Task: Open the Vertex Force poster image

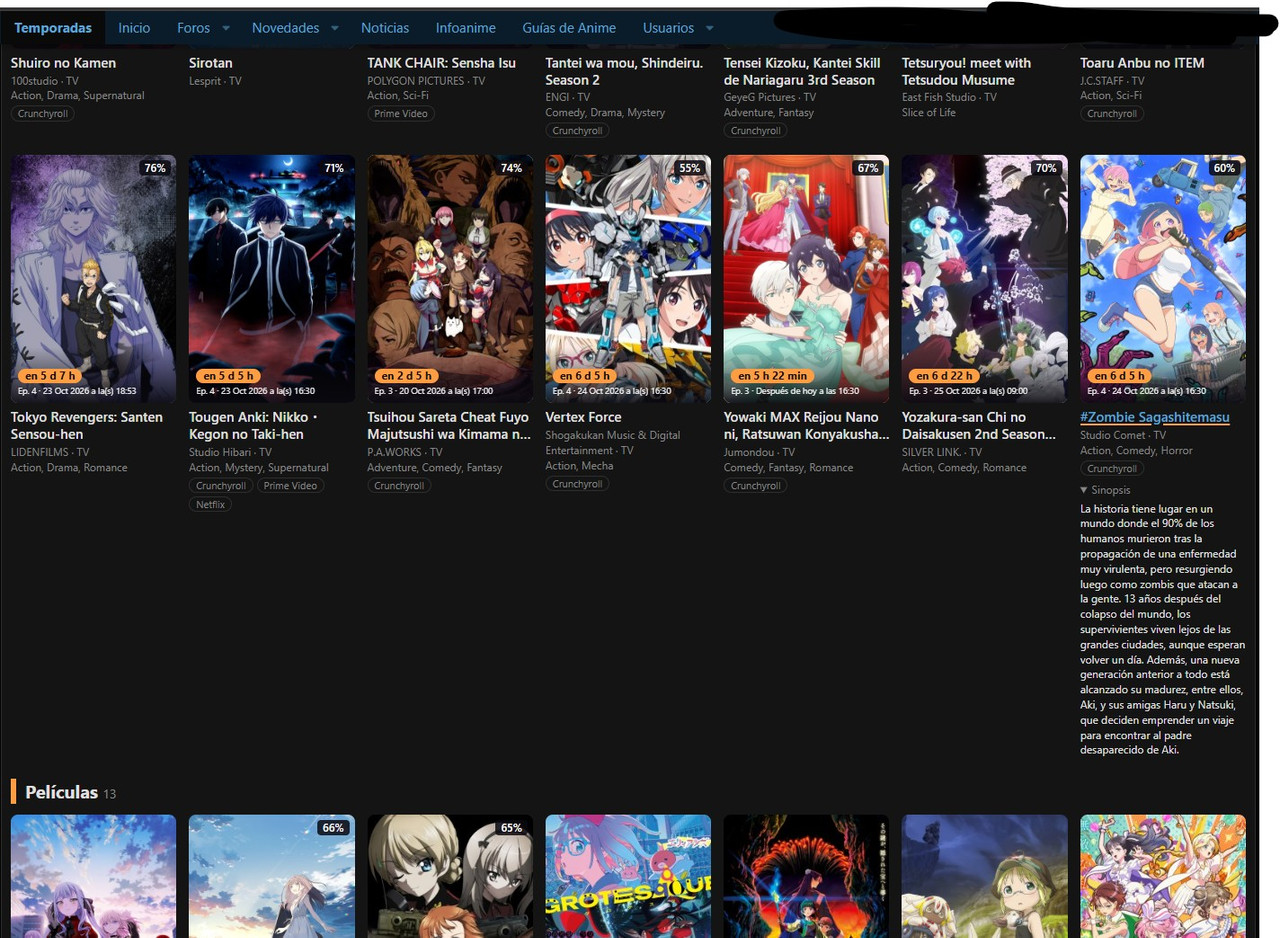Action: click(x=628, y=279)
